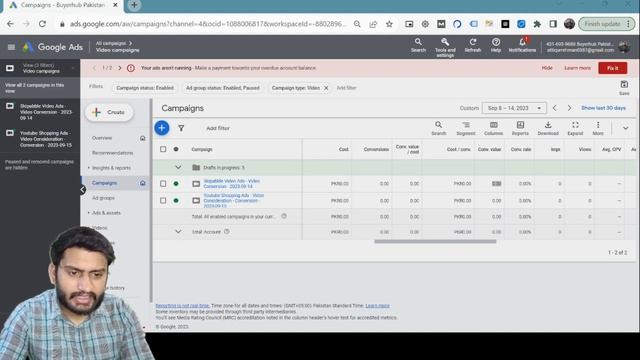The image size is (640, 360).
Task: Click Finish update browser button
Action: coord(606,24)
